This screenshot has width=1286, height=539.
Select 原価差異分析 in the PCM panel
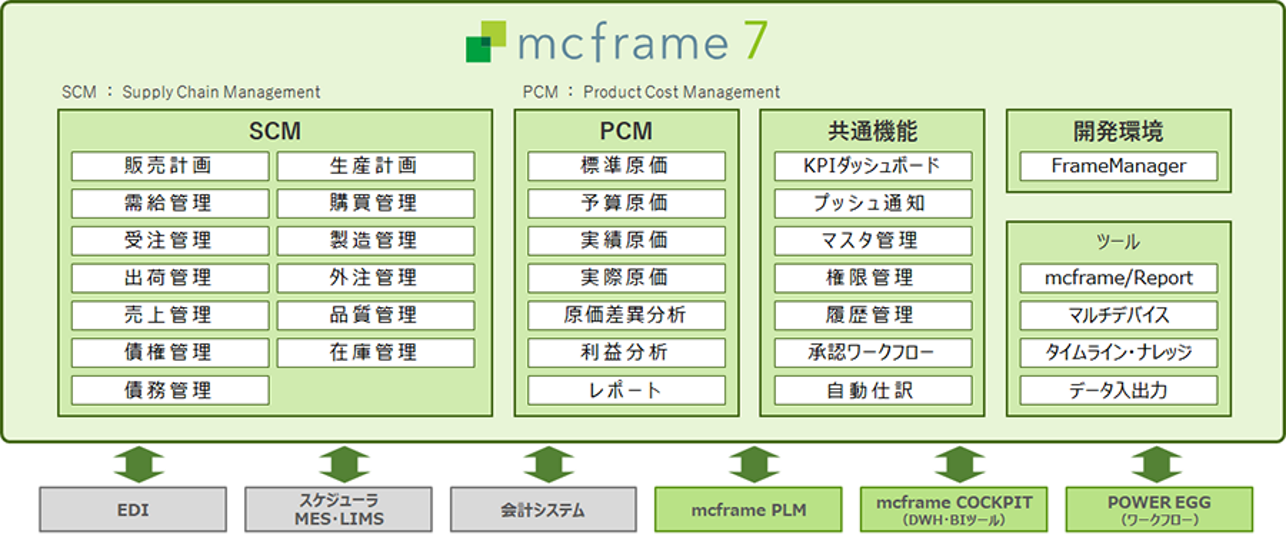point(625,315)
